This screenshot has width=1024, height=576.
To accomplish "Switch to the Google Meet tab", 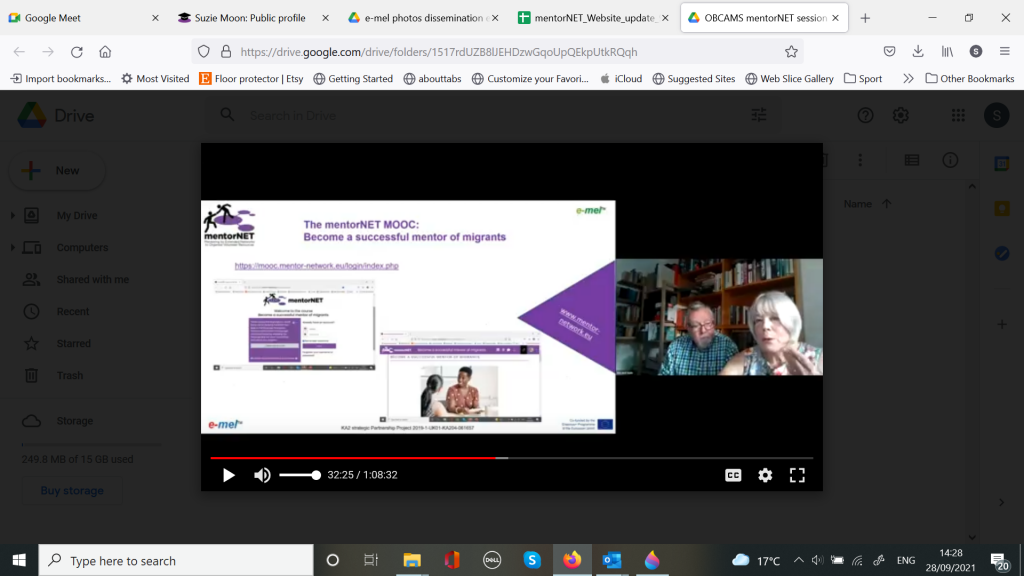I will (x=84, y=18).
